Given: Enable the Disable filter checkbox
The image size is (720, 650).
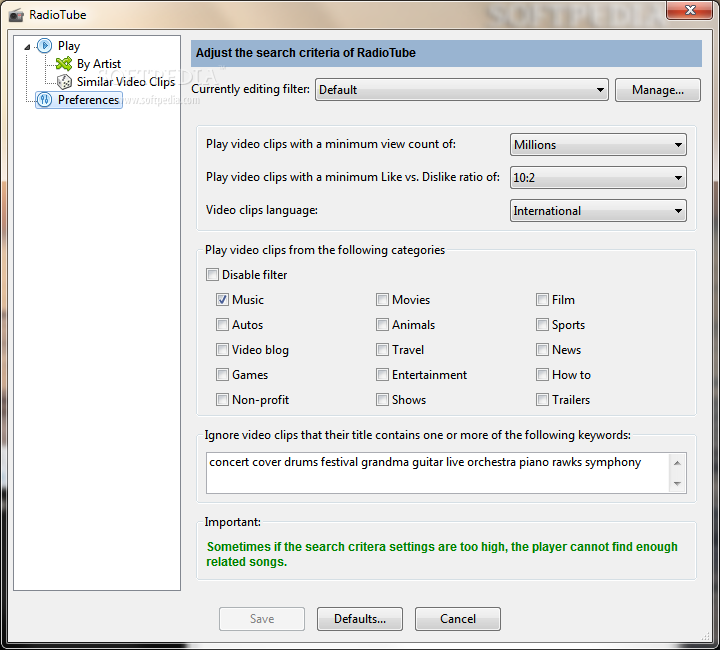Looking at the screenshot, I should click(212, 275).
